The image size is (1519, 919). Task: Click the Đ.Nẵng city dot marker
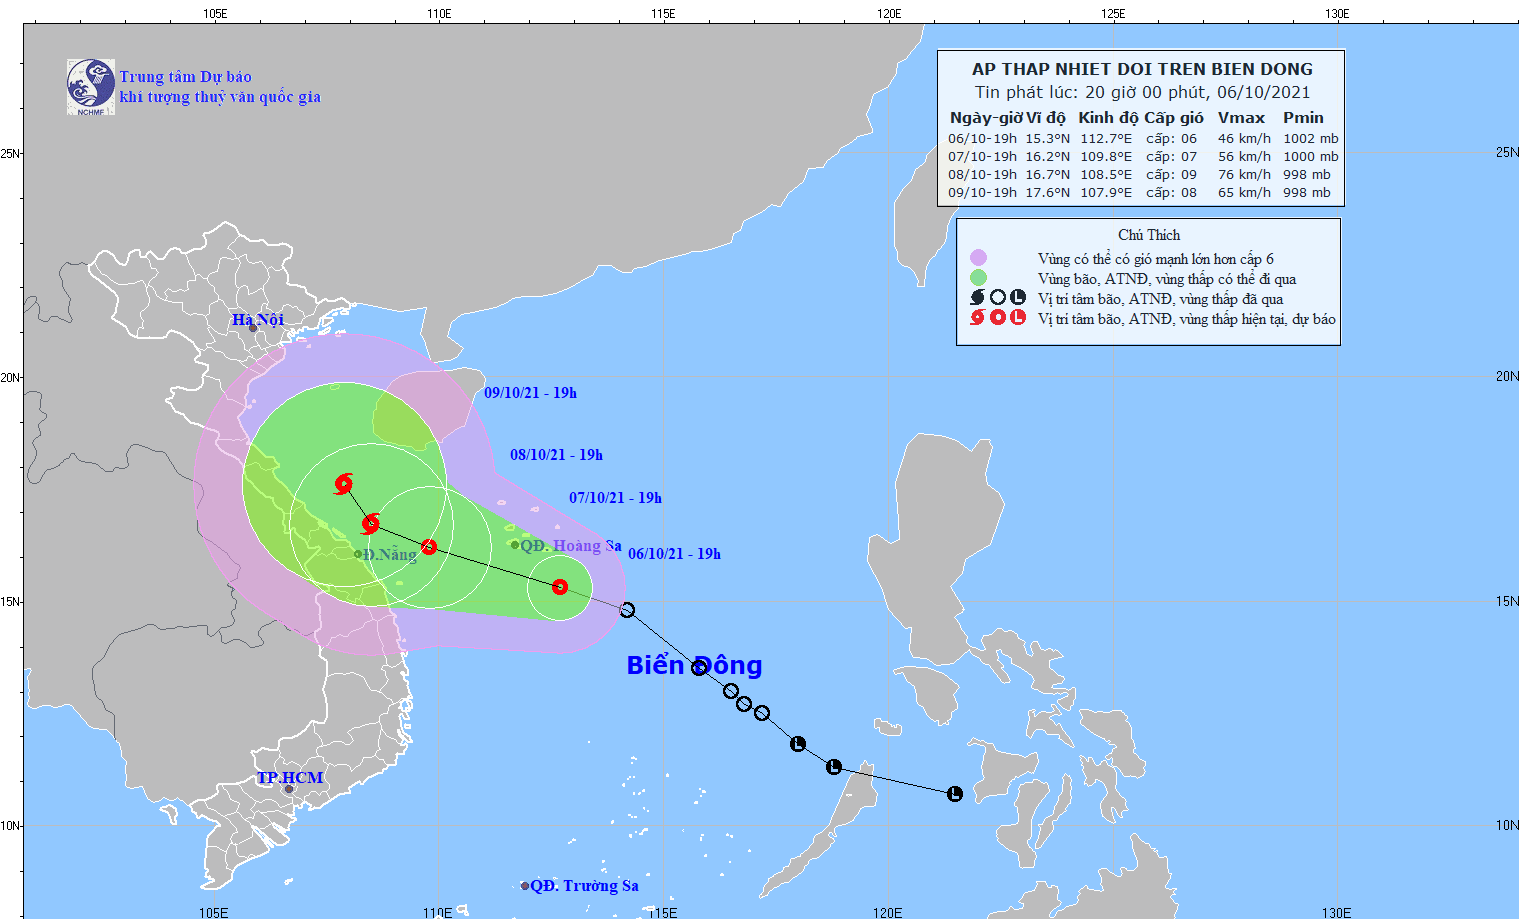tap(358, 554)
